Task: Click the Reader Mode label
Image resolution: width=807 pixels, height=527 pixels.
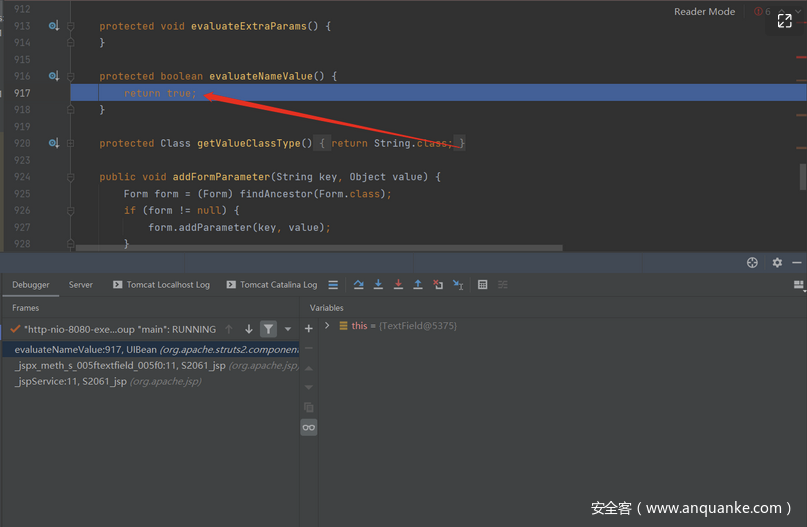Action: [704, 12]
